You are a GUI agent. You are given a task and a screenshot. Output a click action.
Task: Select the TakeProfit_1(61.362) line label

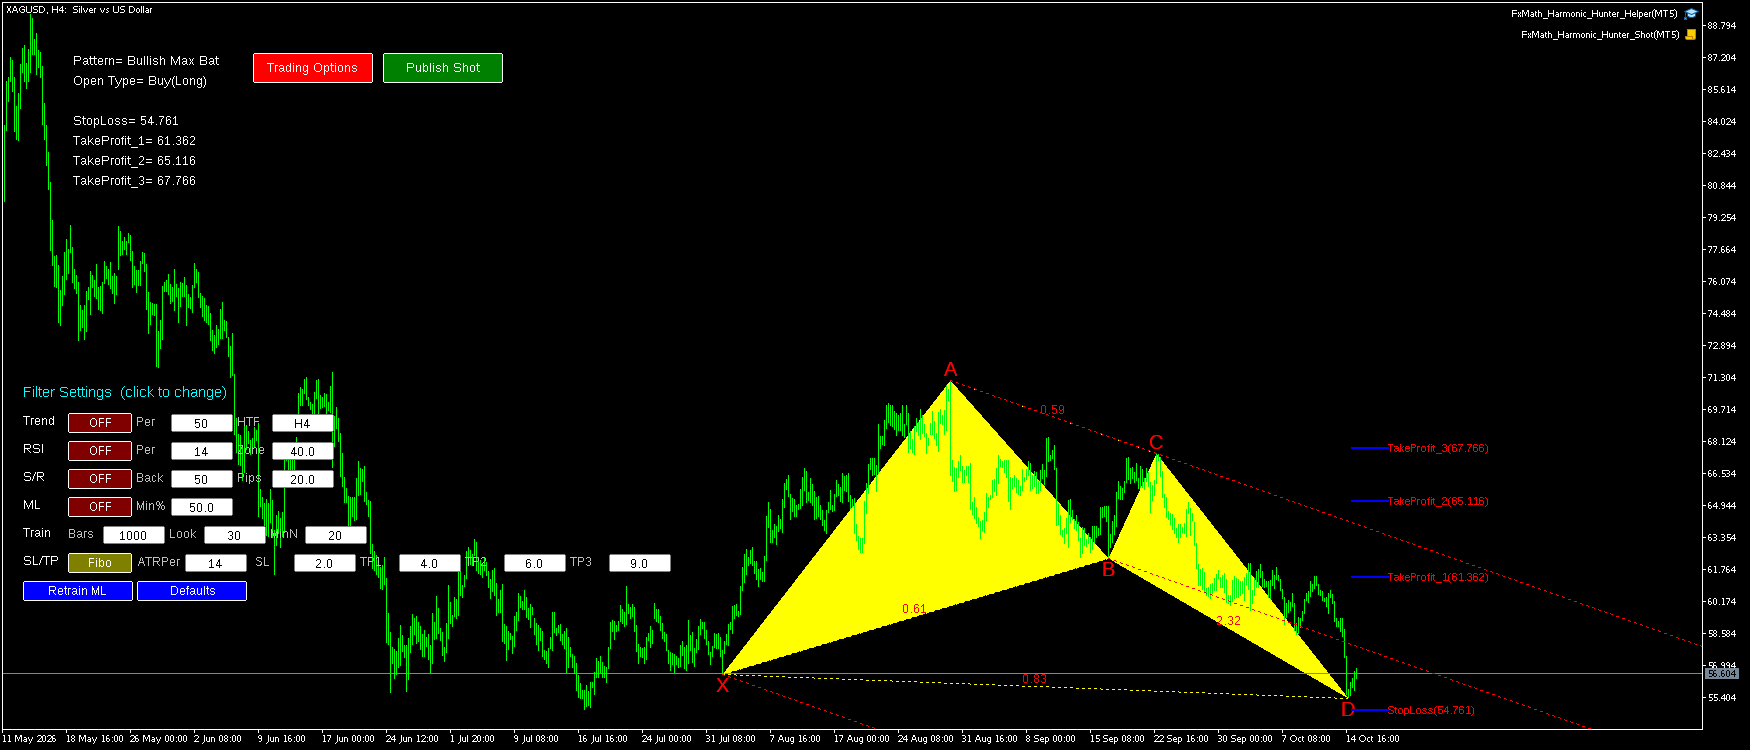[x=1437, y=577]
